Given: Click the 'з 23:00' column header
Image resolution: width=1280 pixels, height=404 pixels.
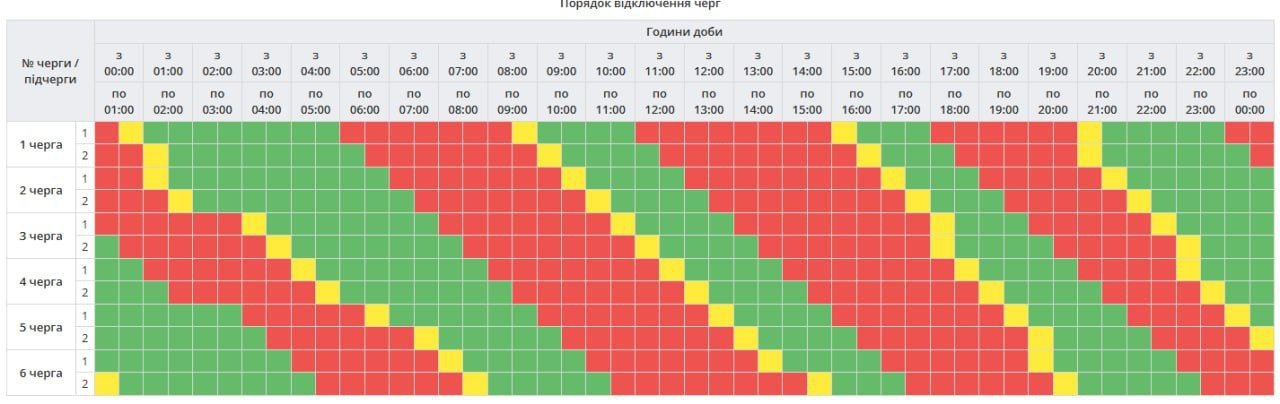Looking at the screenshot, I should point(1249,63).
